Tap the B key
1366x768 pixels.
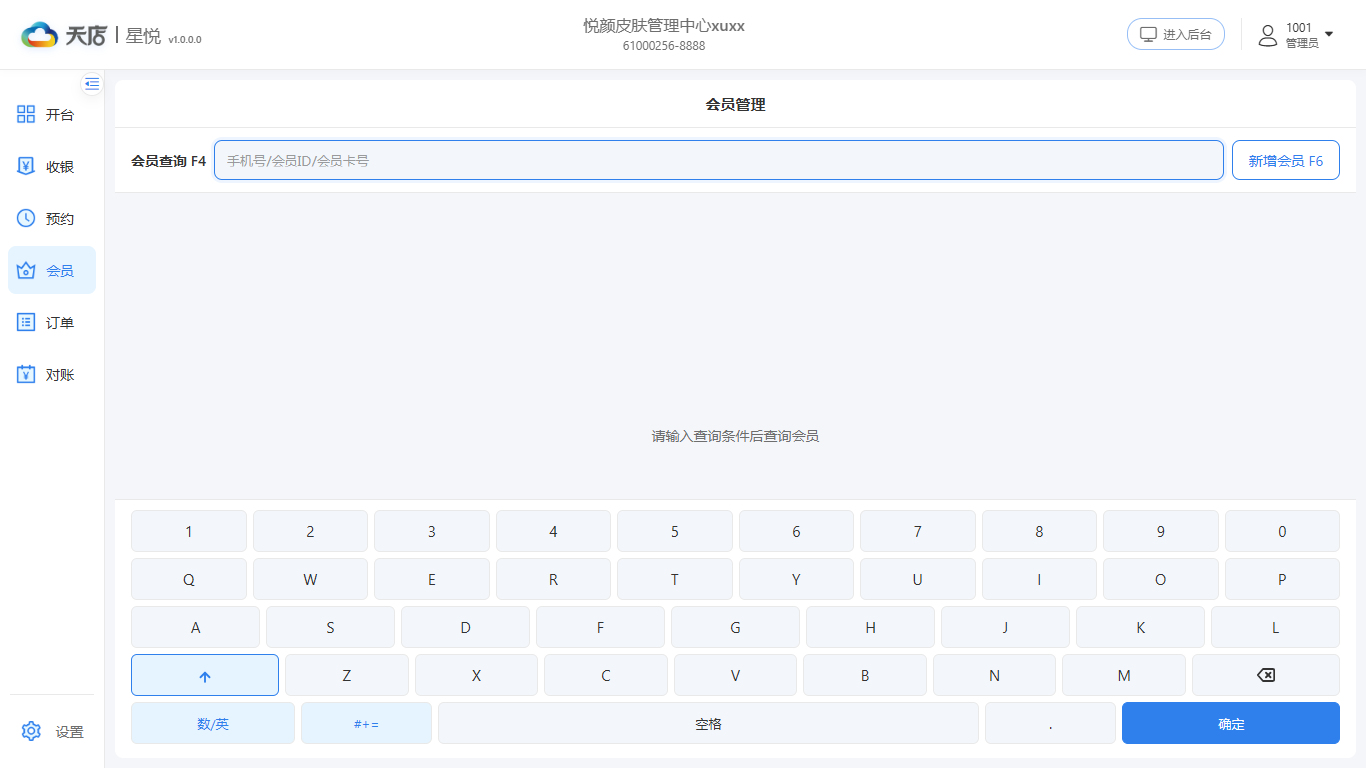coord(865,675)
